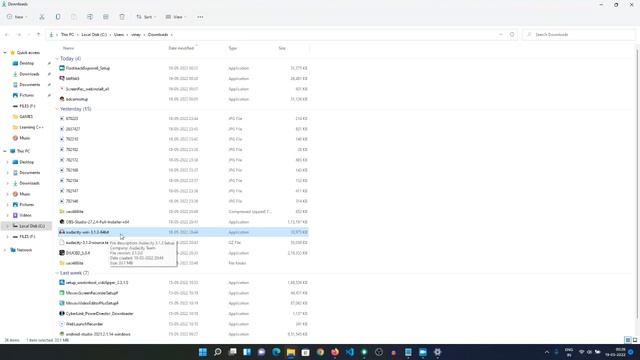Click the Search Downloads input field
Image resolution: width=640 pixels, height=360 pixels.
click(579, 35)
